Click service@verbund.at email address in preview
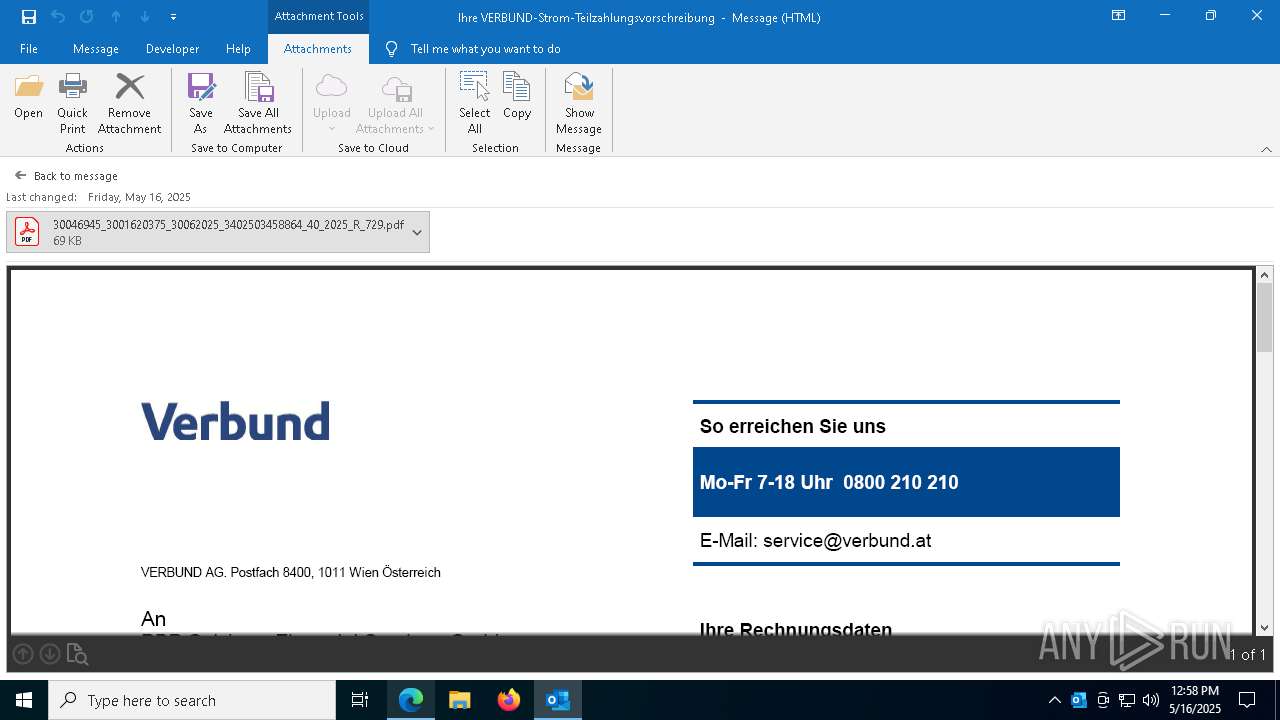This screenshot has height=720, width=1280. [847, 541]
